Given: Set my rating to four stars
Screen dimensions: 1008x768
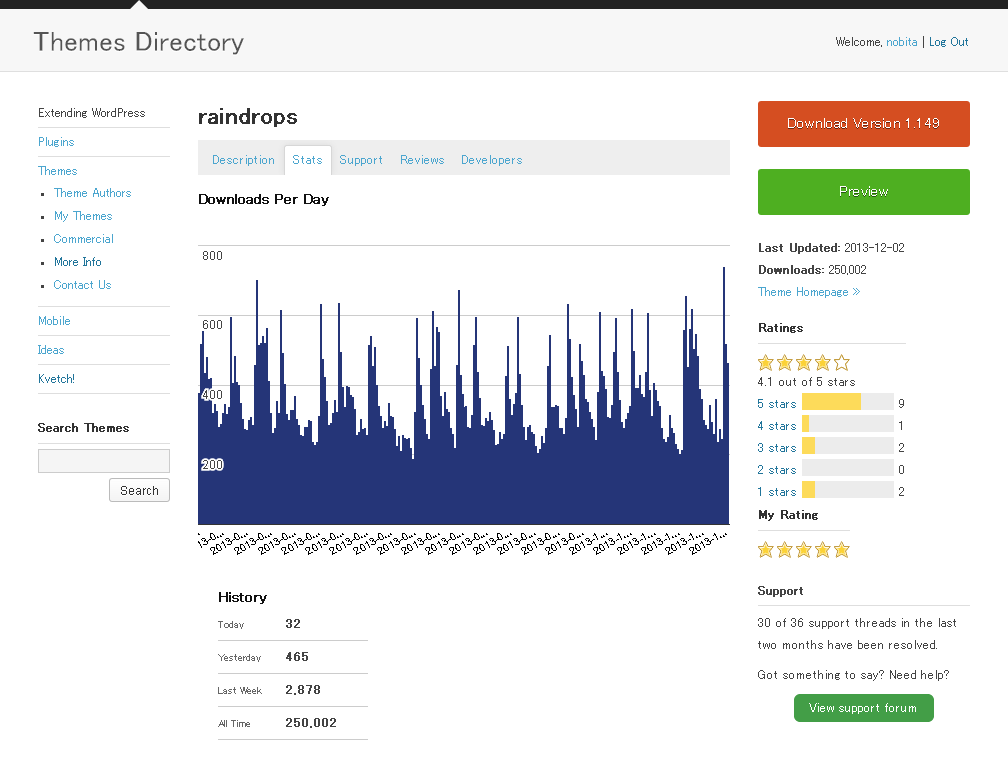Looking at the screenshot, I should 822,549.
